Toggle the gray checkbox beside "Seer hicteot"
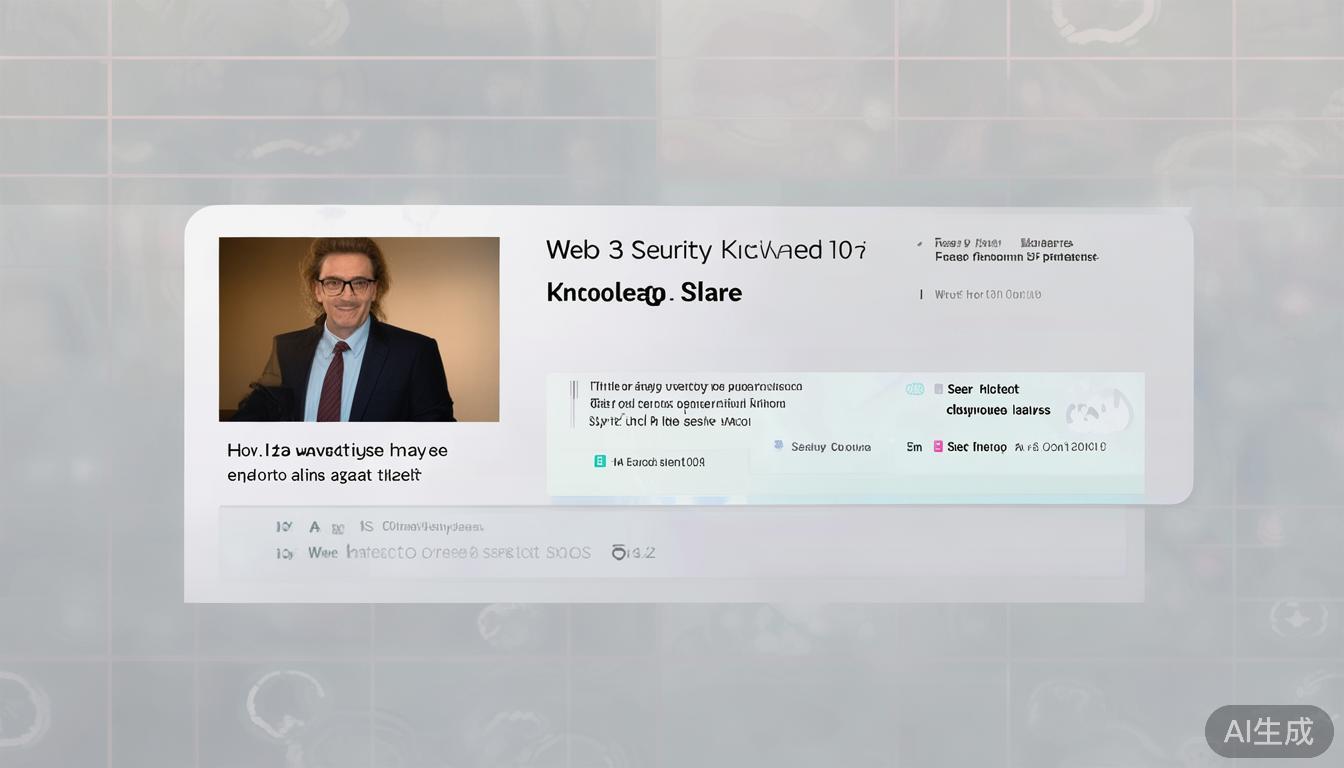1344x768 pixels. (938, 389)
